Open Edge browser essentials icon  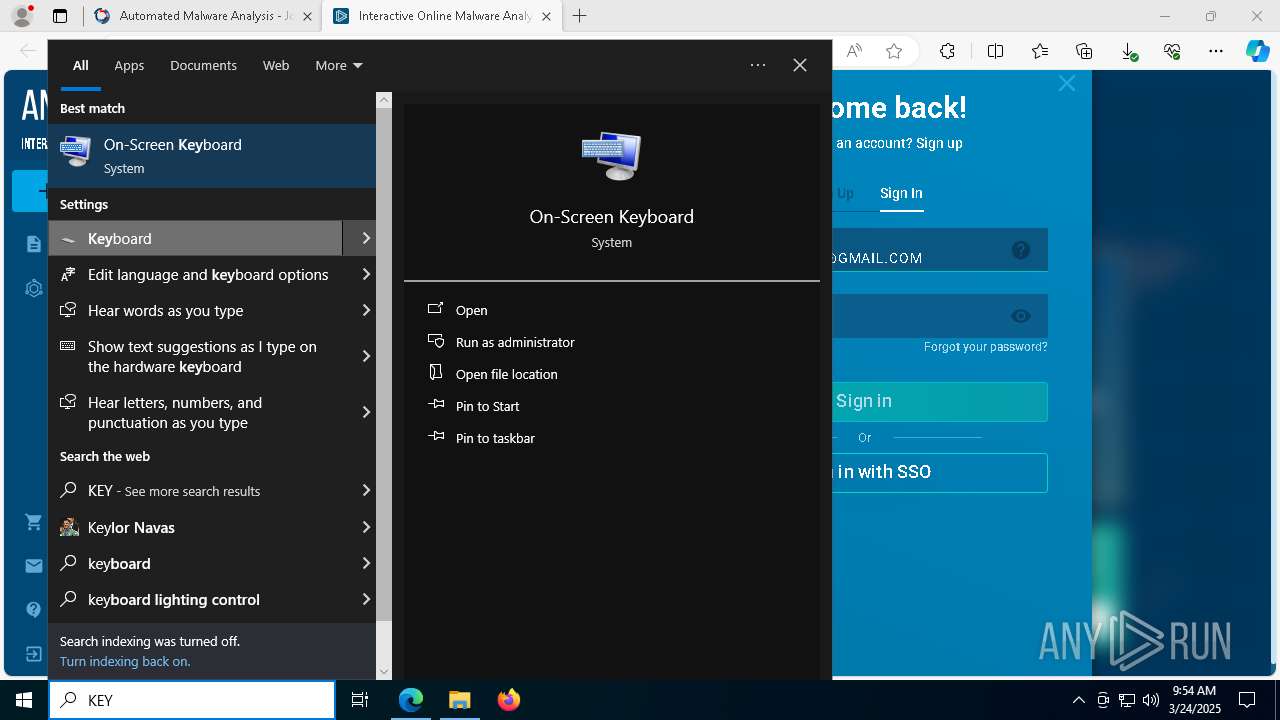[1172, 51]
